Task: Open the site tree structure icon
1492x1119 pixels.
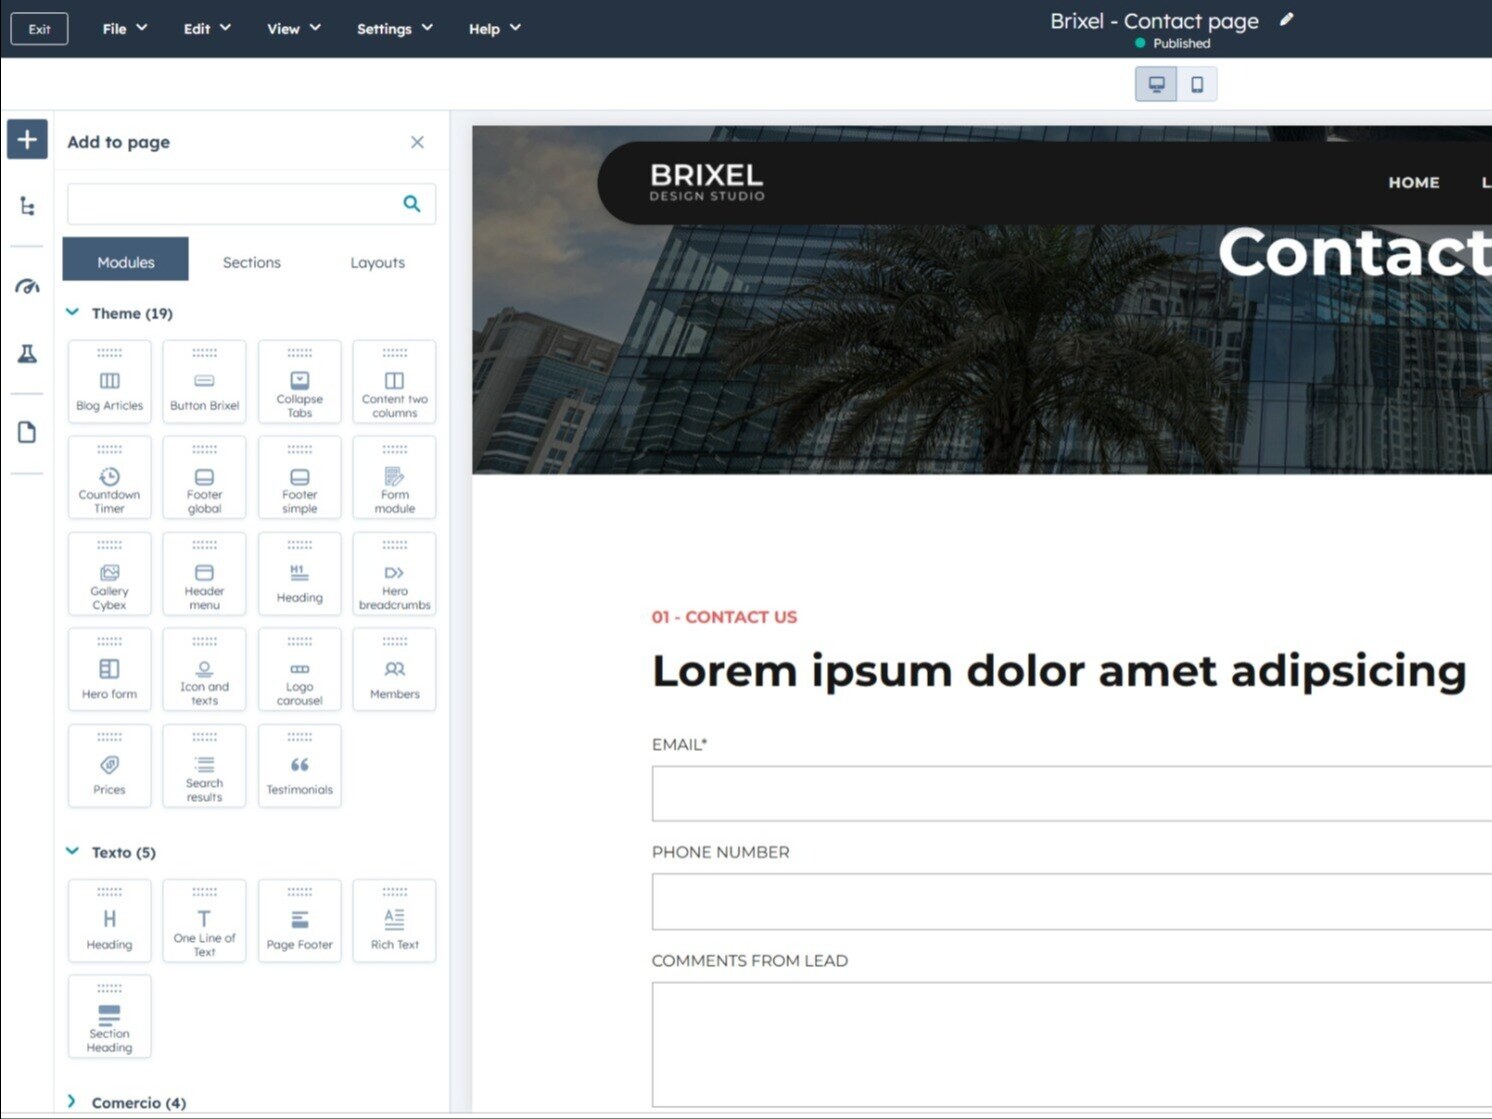Action: 27,207
